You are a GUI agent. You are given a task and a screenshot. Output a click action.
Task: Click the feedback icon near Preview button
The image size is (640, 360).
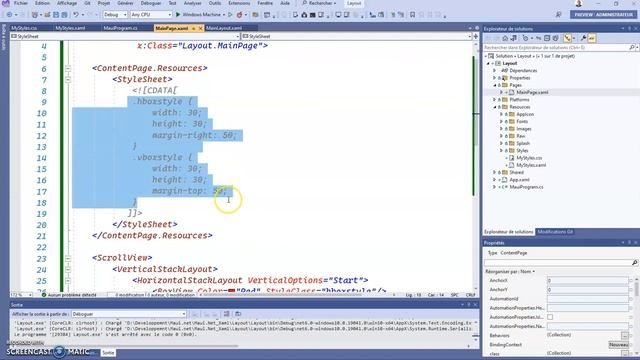pyautogui.click(x=558, y=15)
